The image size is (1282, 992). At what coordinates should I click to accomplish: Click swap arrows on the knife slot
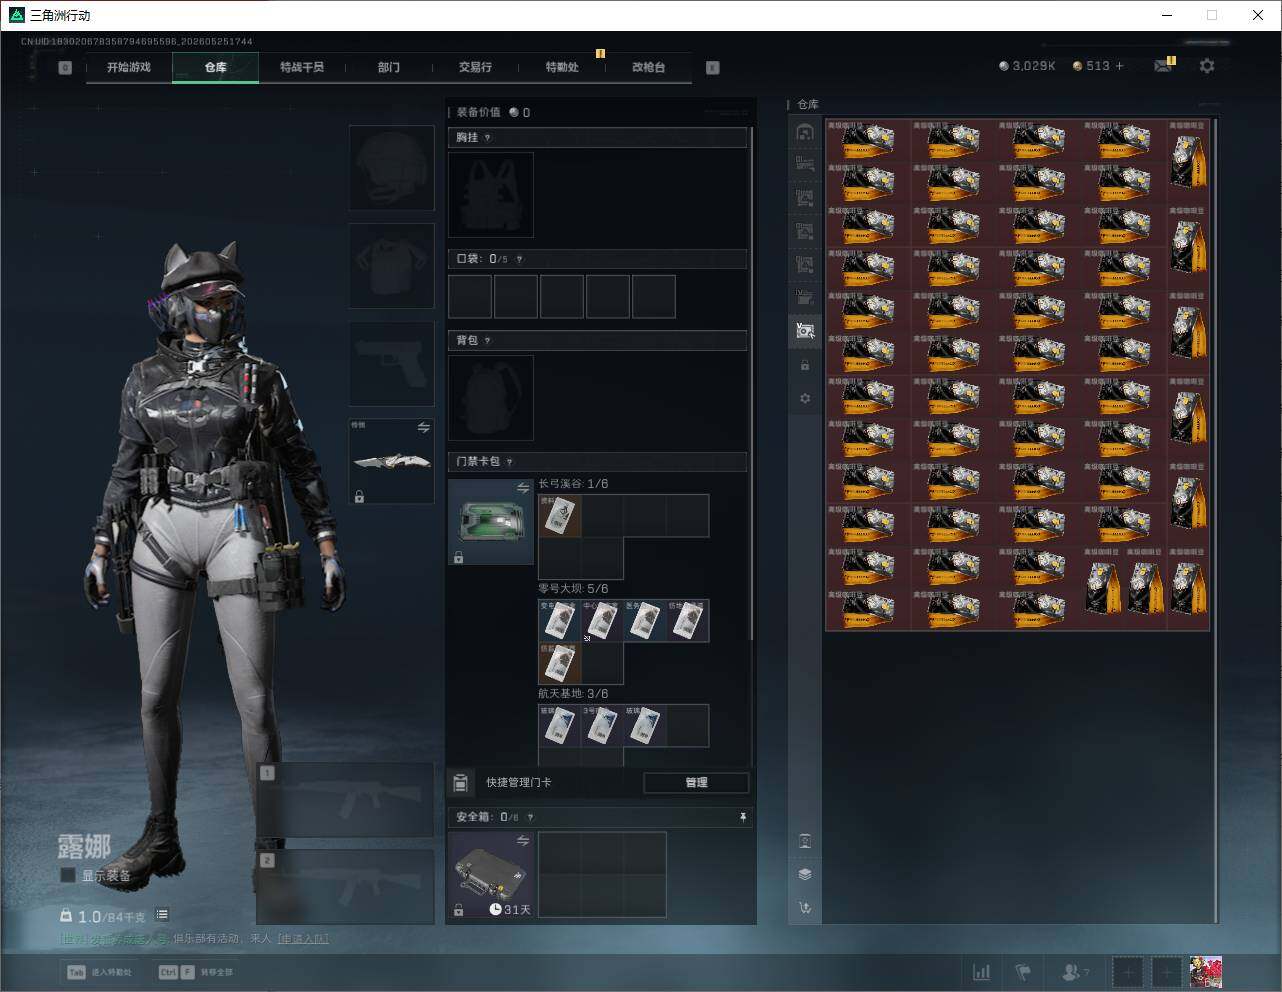[423, 428]
